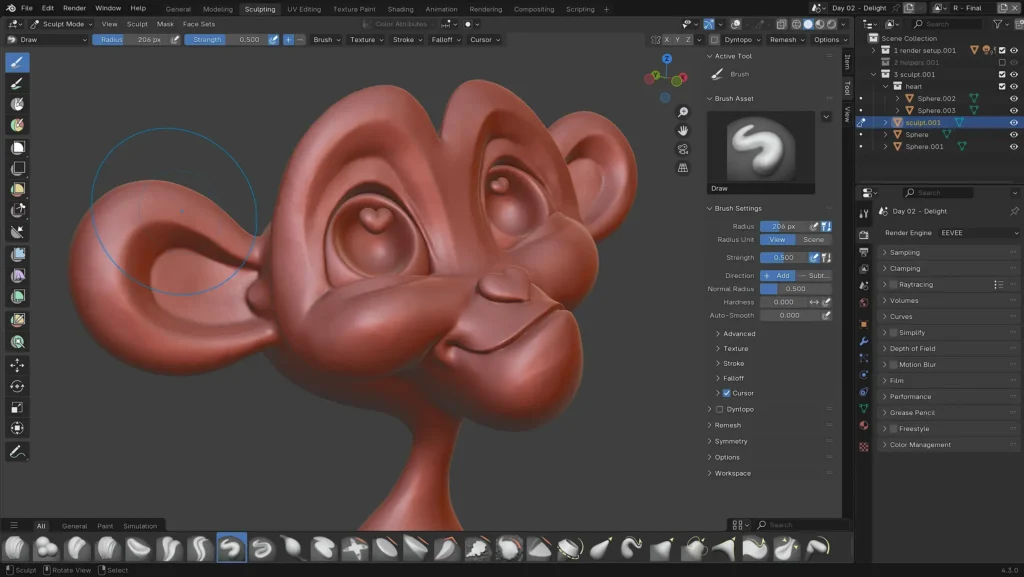Switch to the UV Editing workspace tab

[x=304, y=9]
